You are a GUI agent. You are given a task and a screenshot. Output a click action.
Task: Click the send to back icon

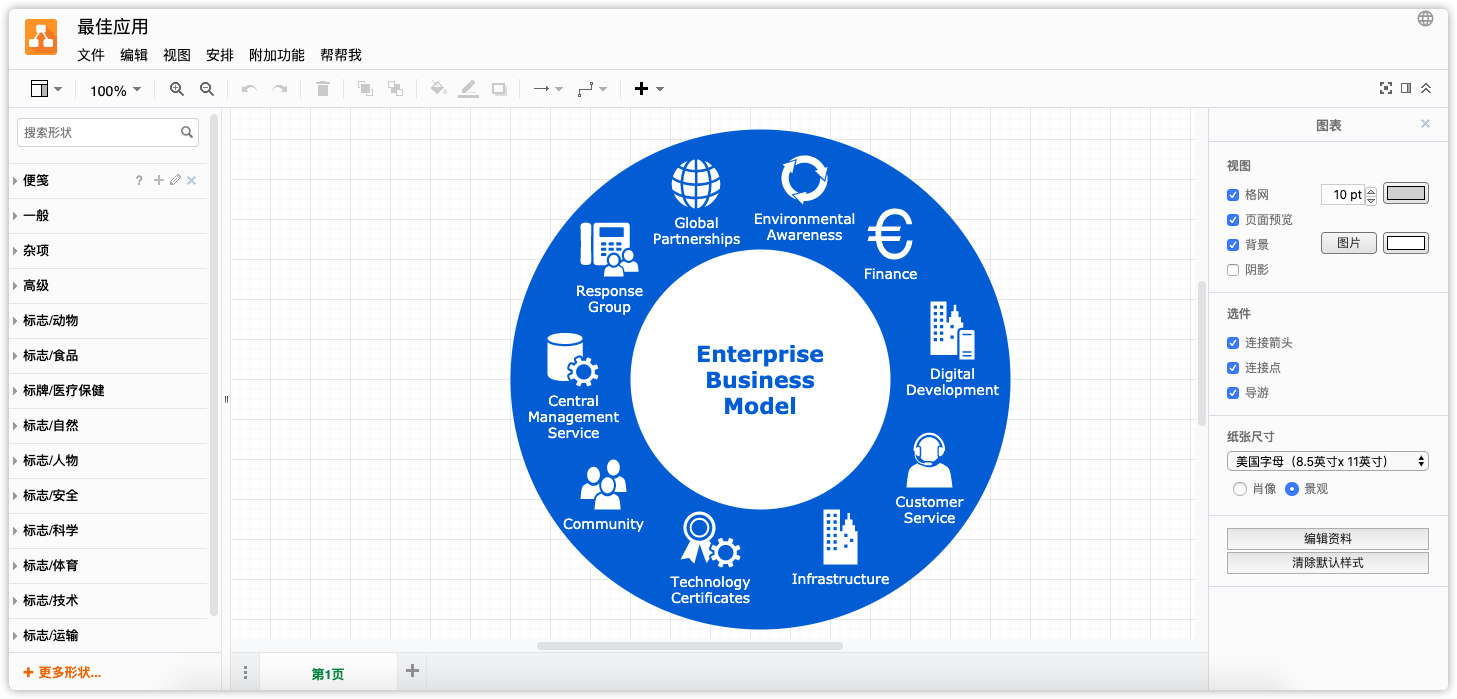[x=395, y=89]
